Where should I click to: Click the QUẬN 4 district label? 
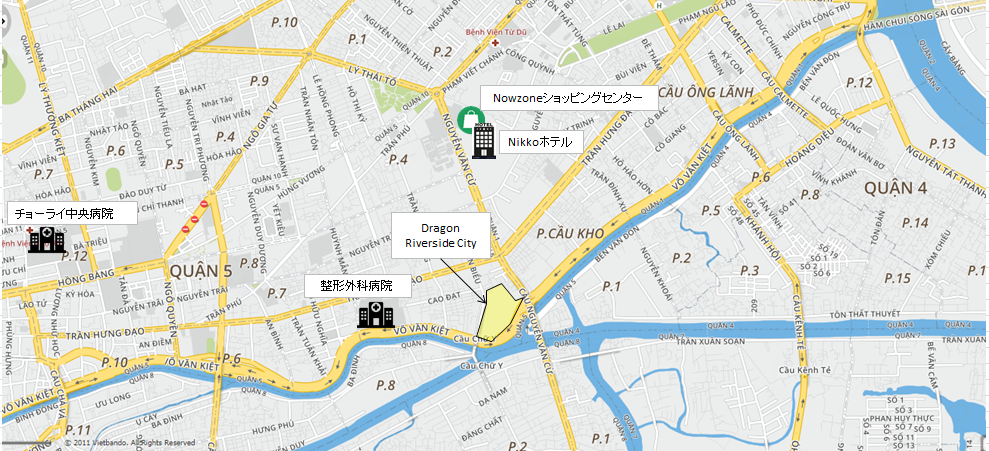pos(897,189)
